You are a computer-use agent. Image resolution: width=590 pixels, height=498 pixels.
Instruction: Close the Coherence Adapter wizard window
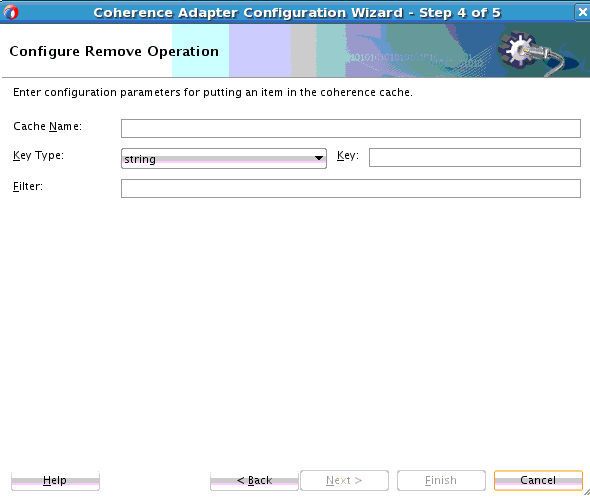[x=582, y=12]
